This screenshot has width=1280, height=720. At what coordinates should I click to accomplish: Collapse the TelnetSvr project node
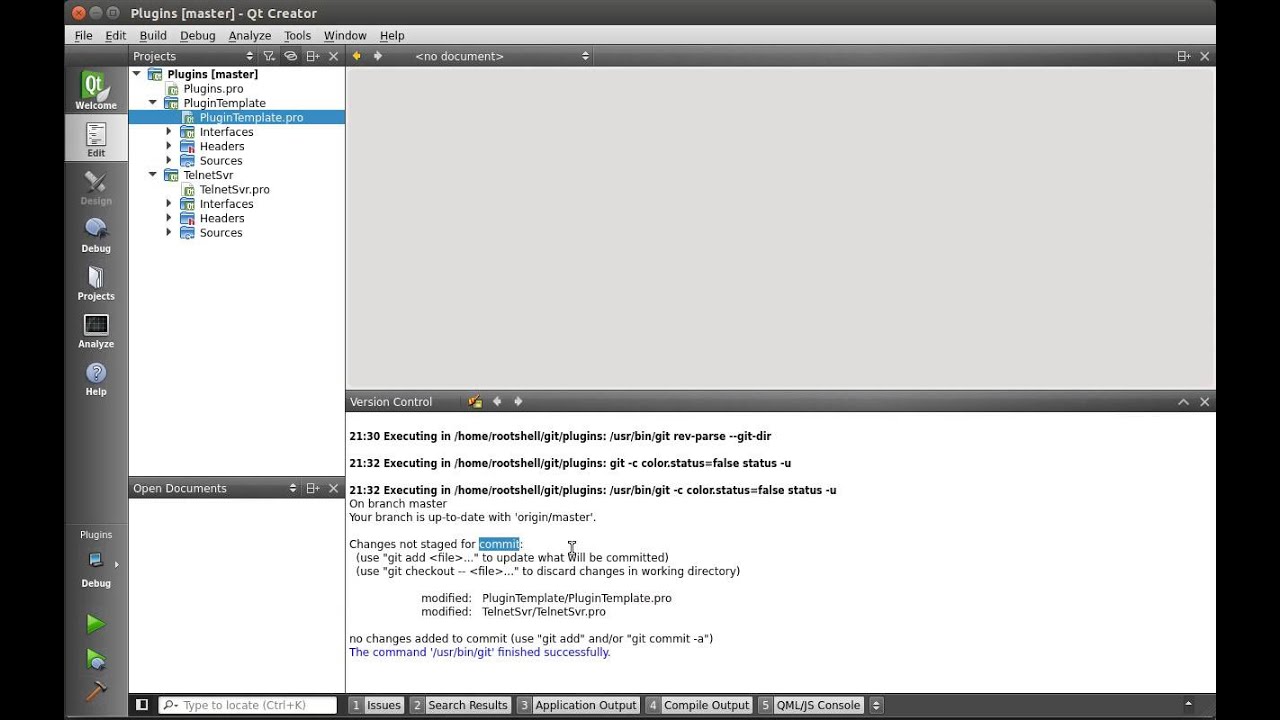(x=153, y=175)
